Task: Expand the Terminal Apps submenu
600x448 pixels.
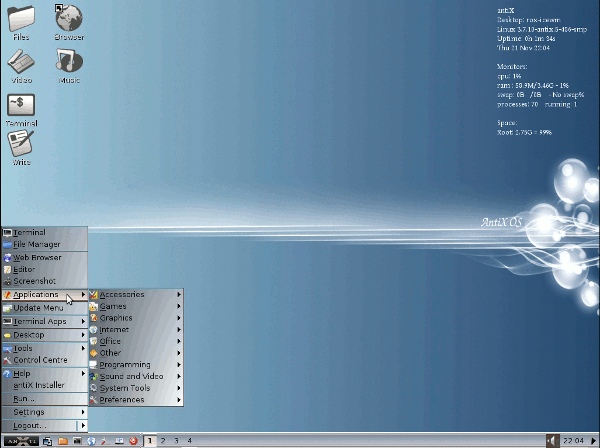Action: (45, 322)
